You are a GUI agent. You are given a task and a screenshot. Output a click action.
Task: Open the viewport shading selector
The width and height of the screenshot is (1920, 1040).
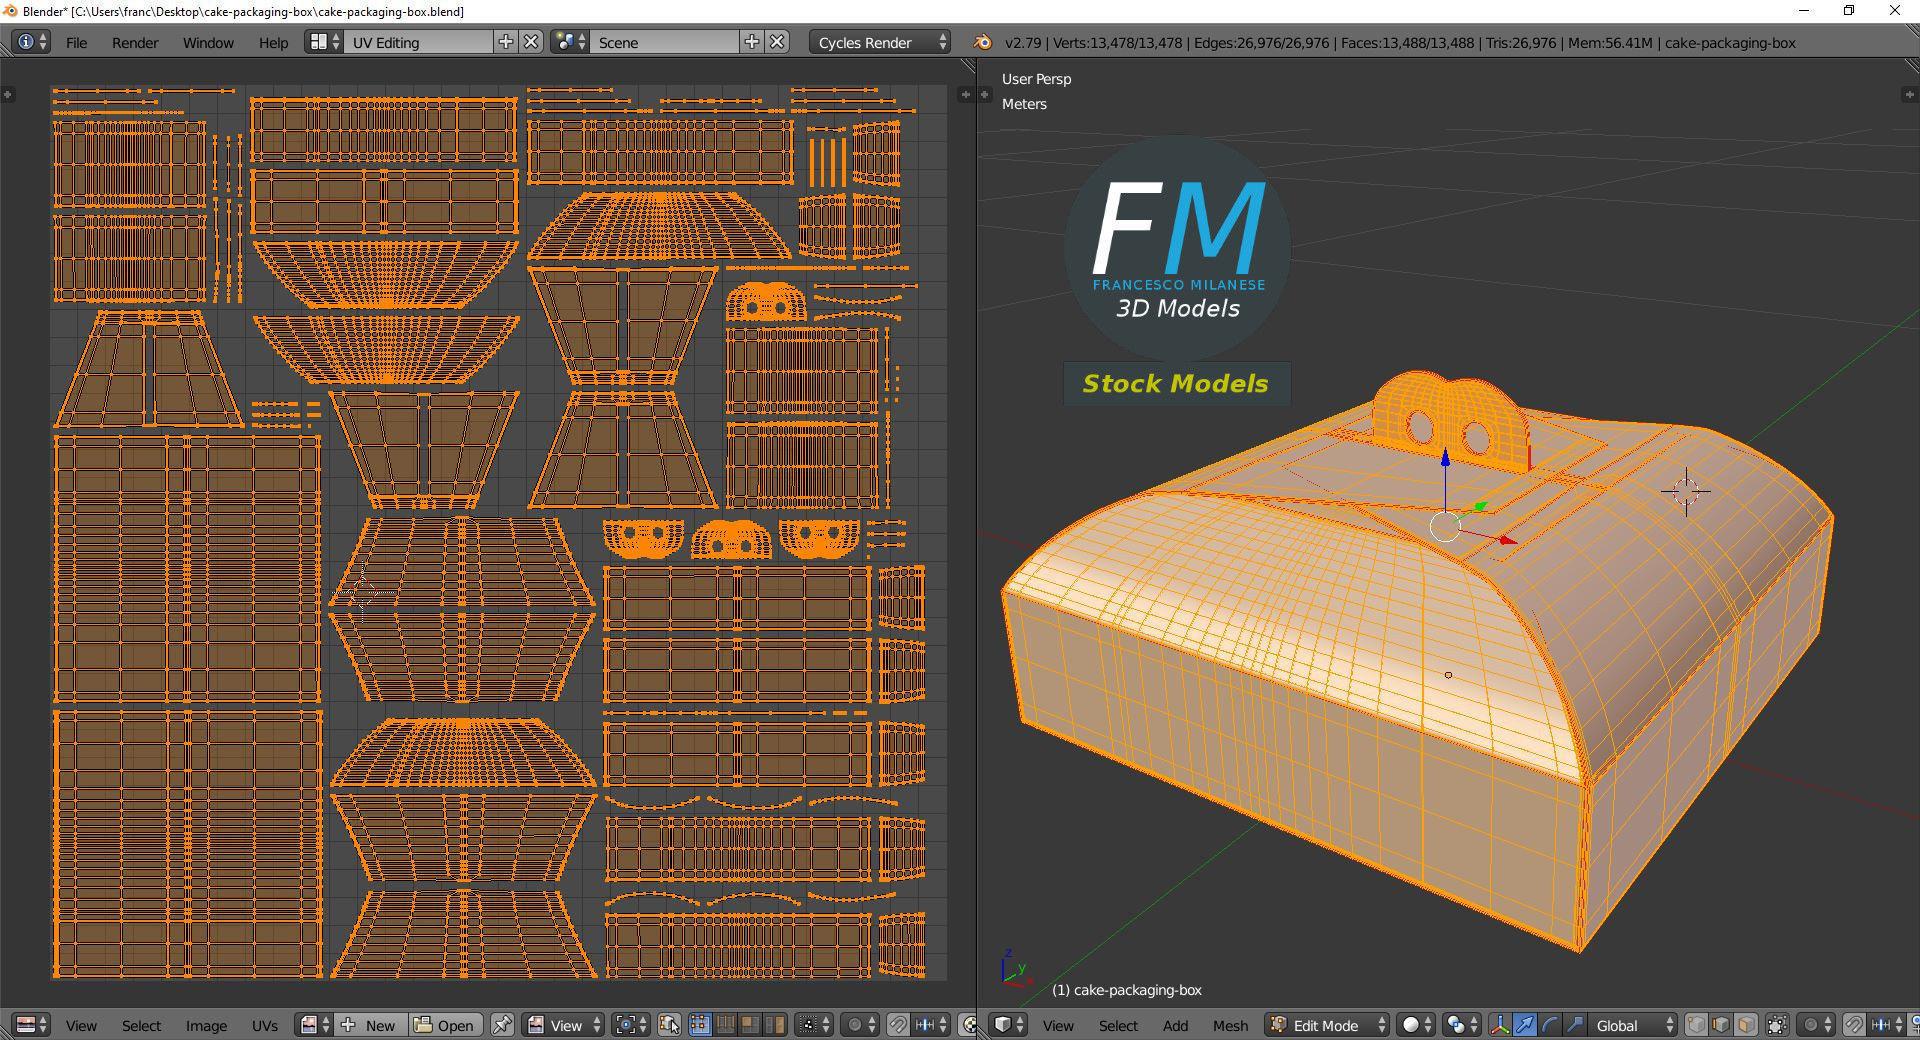pyautogui.click(x=1415, y=1025)
